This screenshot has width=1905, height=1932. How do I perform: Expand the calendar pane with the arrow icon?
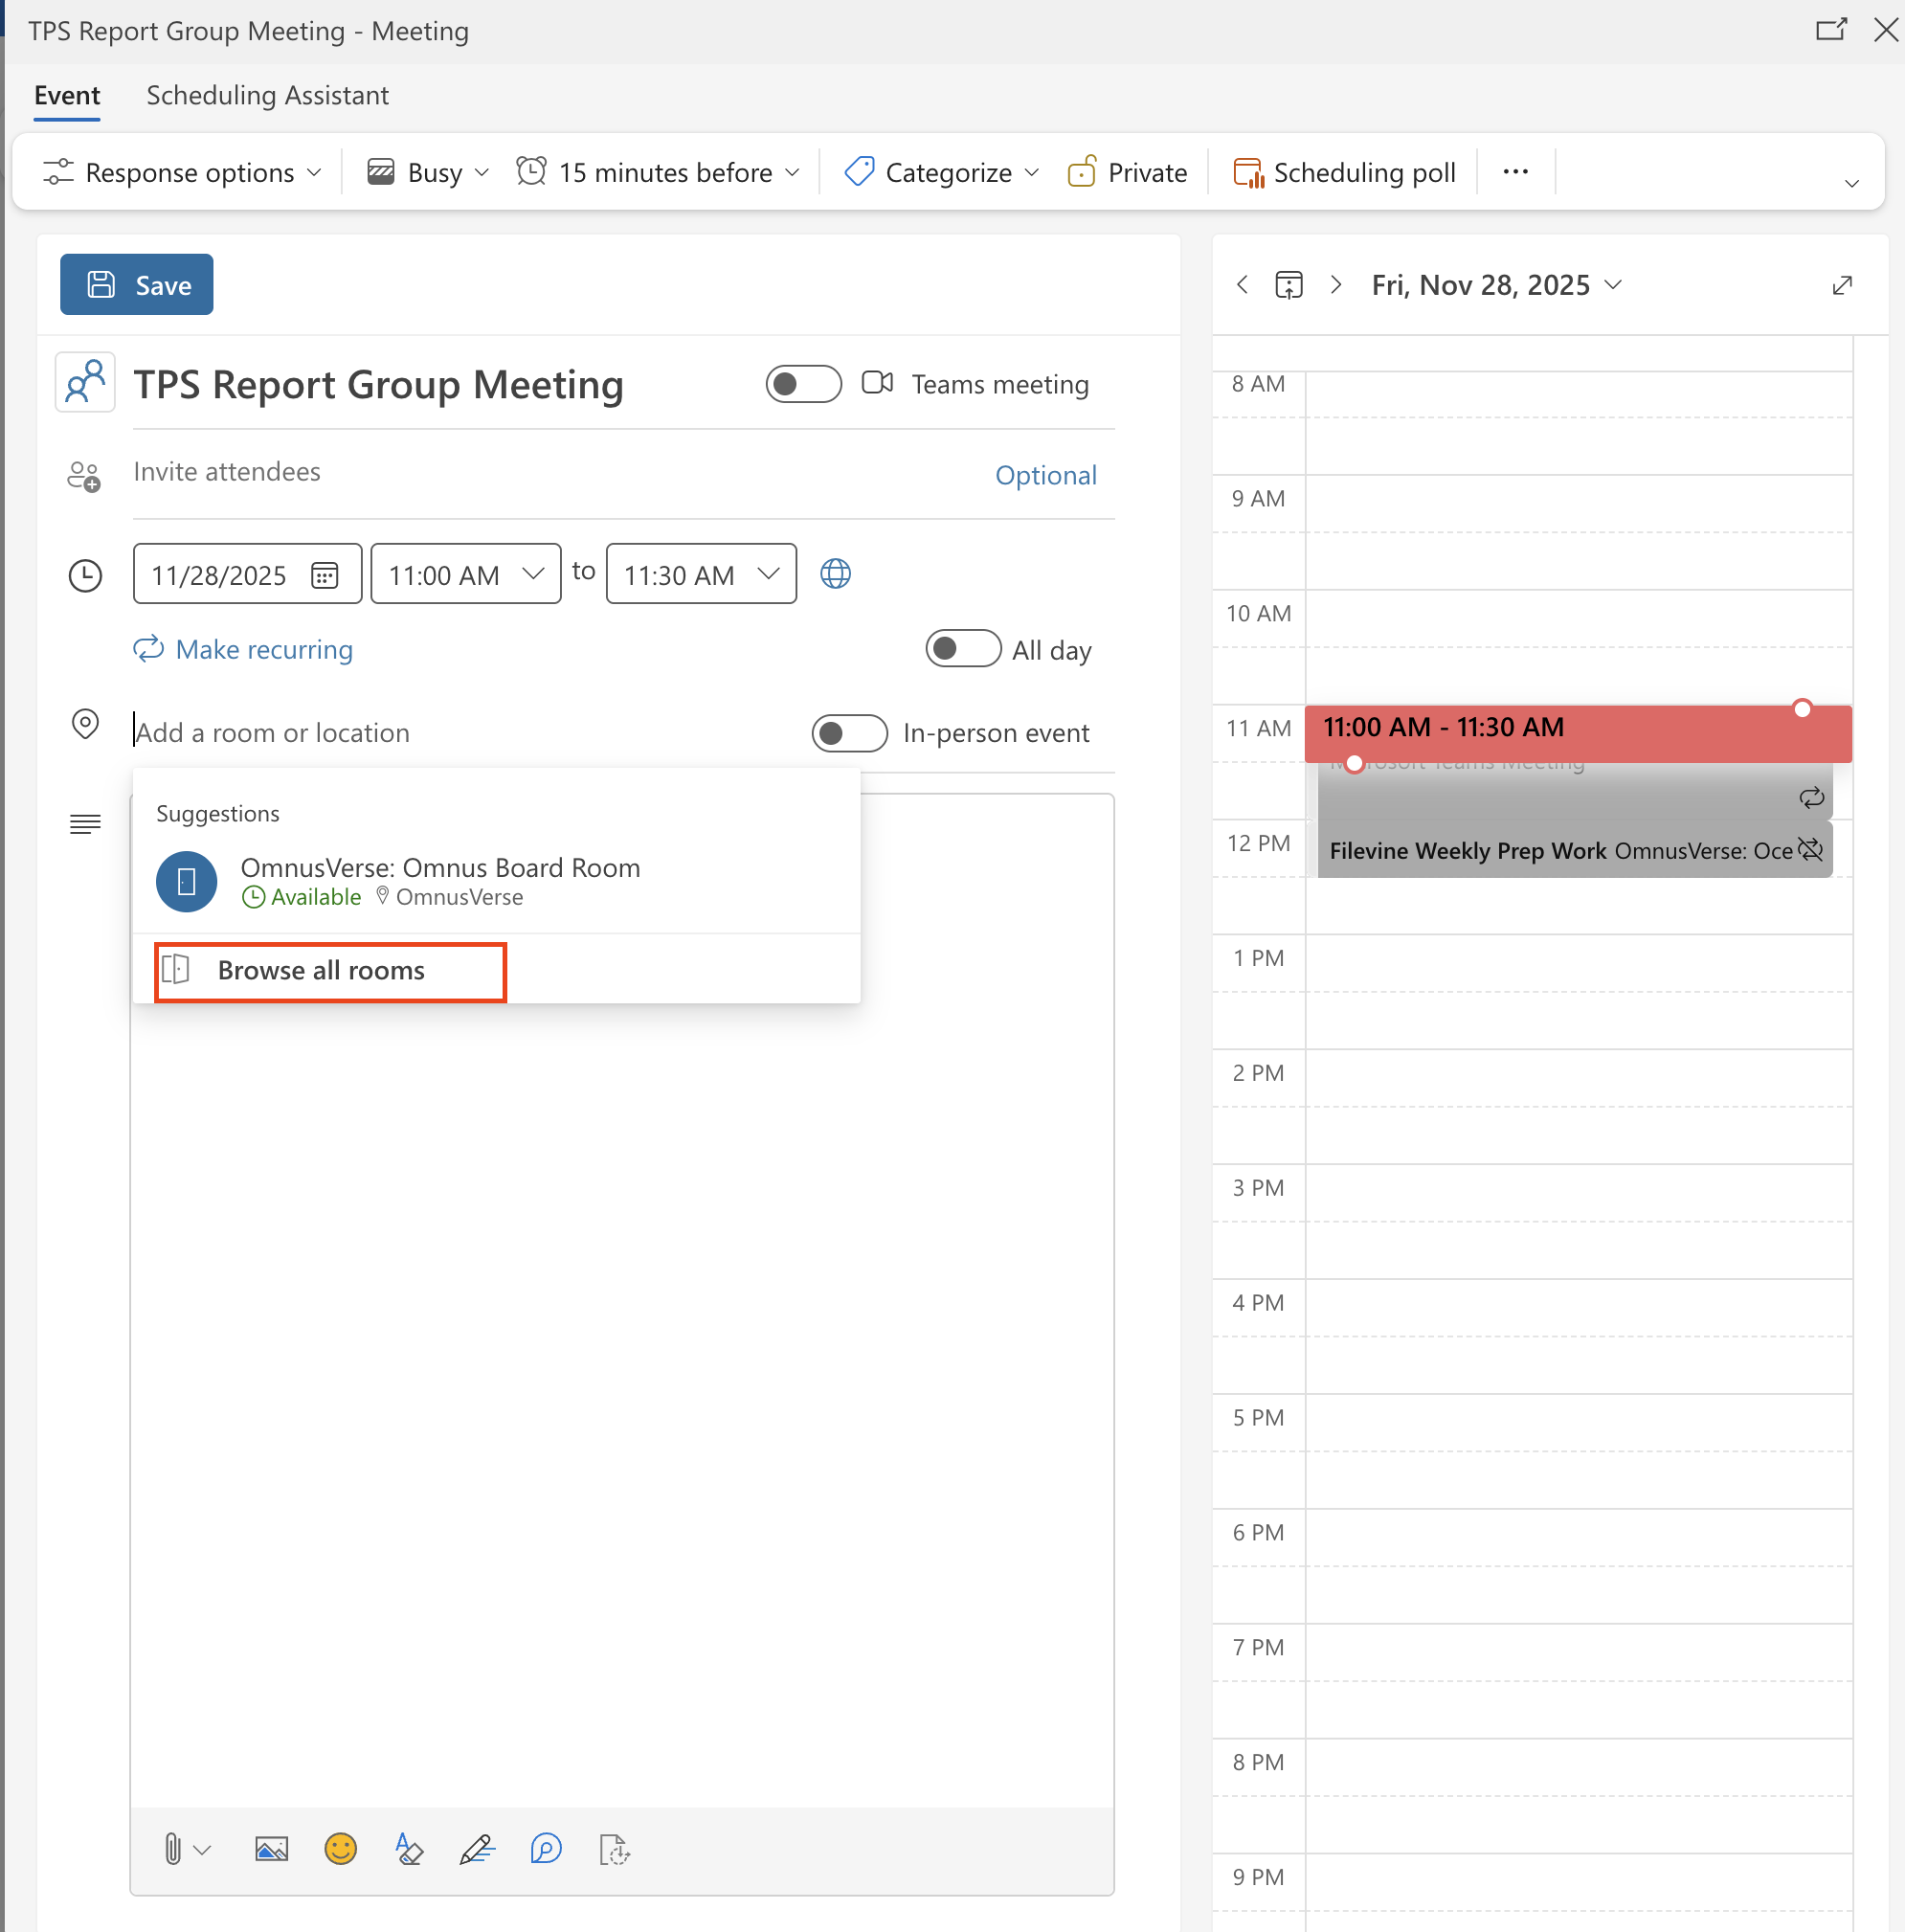pyautogui.click(x=1841, y=285)
